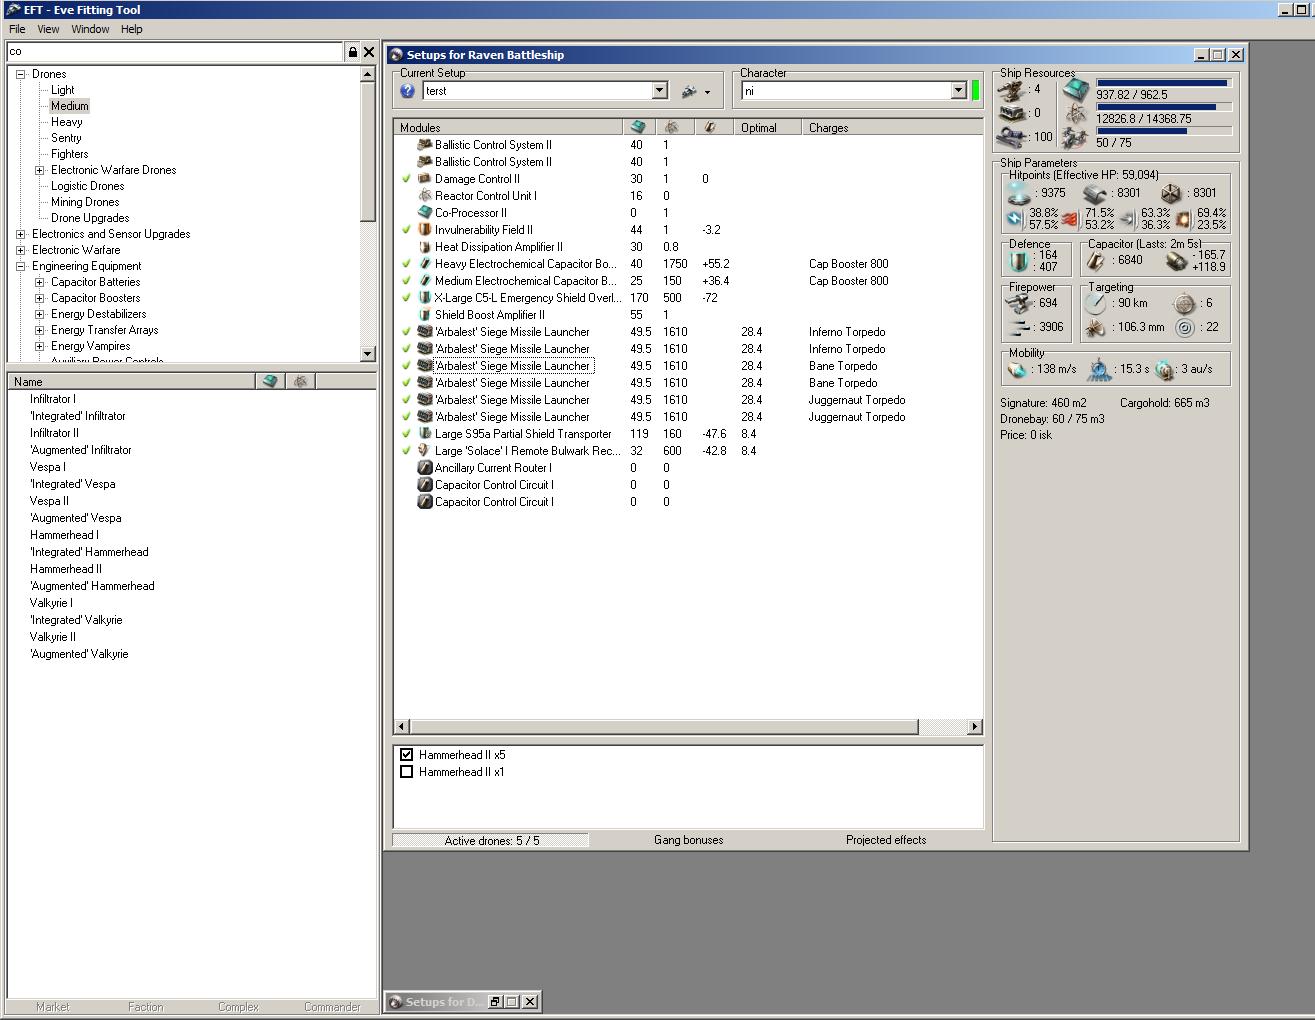Screen dimensions: 1315x1020
Task: Click the hull structure hitpoints icon
Action: [x=1171, y=193]
